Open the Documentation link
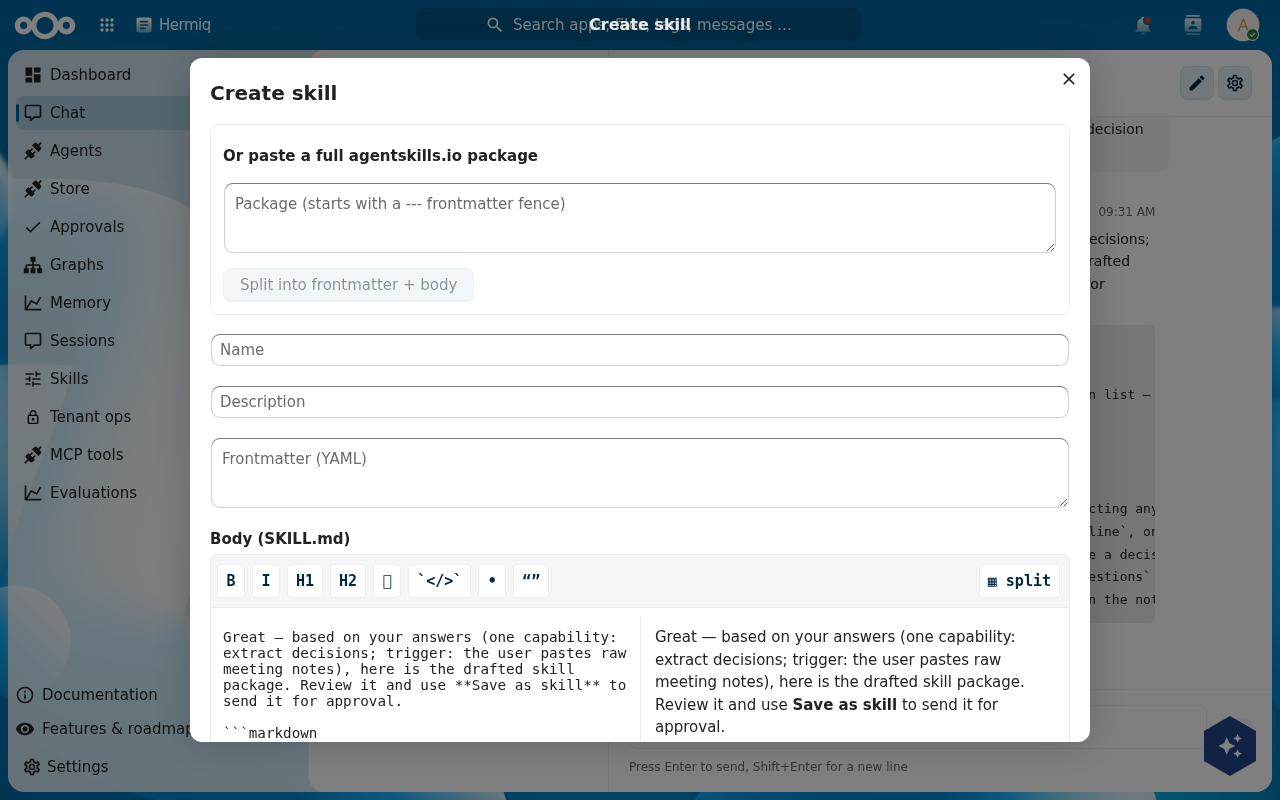 tap(99, 695)
